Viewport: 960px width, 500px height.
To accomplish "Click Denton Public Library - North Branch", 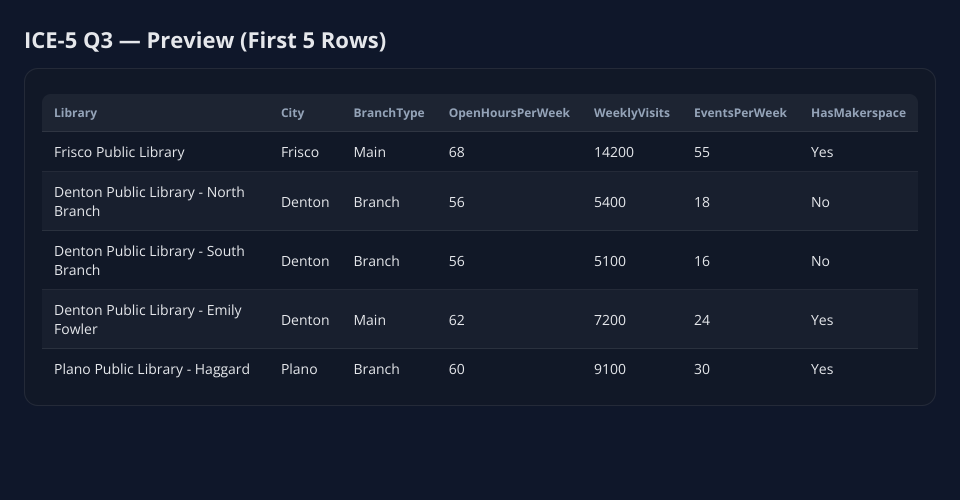I will (x=149, y=201).
